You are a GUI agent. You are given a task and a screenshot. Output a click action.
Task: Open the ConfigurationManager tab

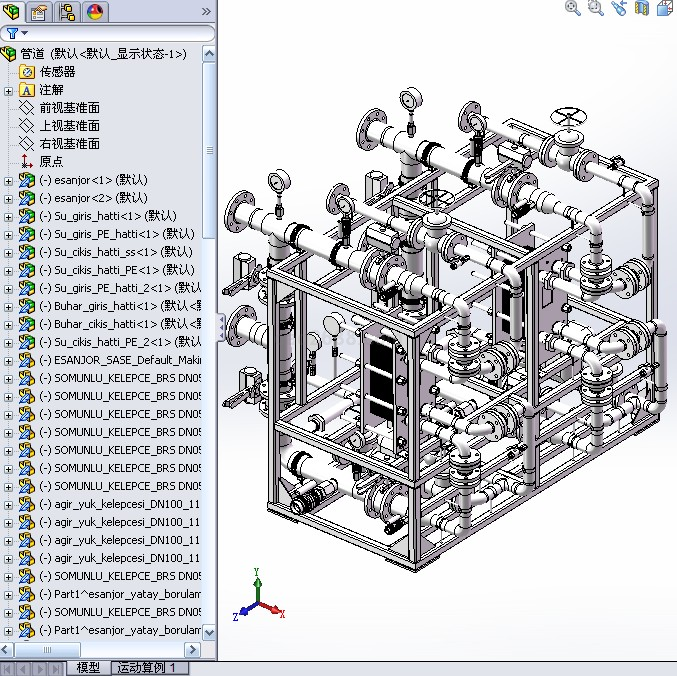coord(68,12)
